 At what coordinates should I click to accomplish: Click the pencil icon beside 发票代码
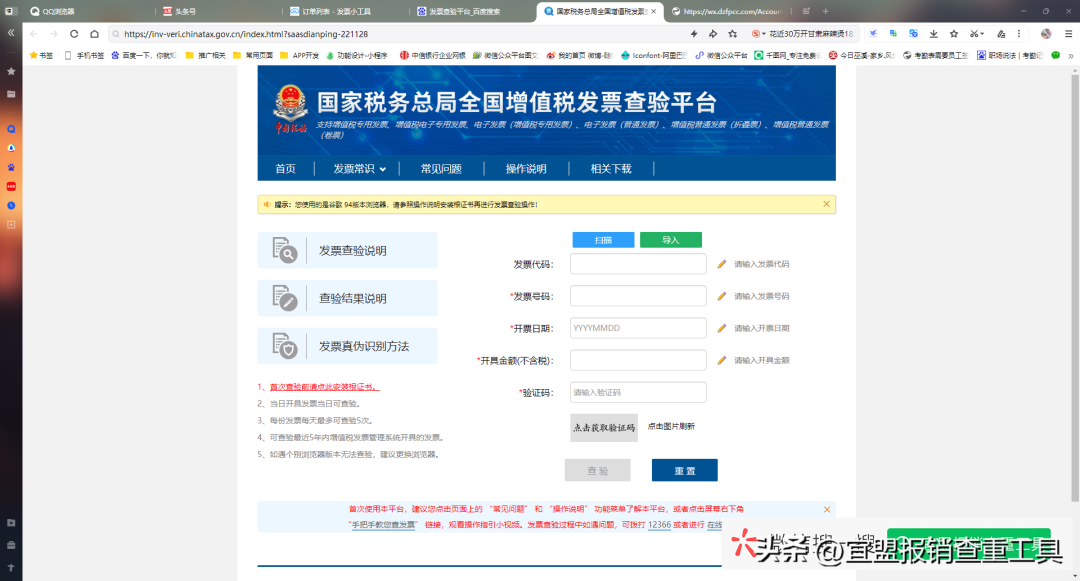(721, 264)
